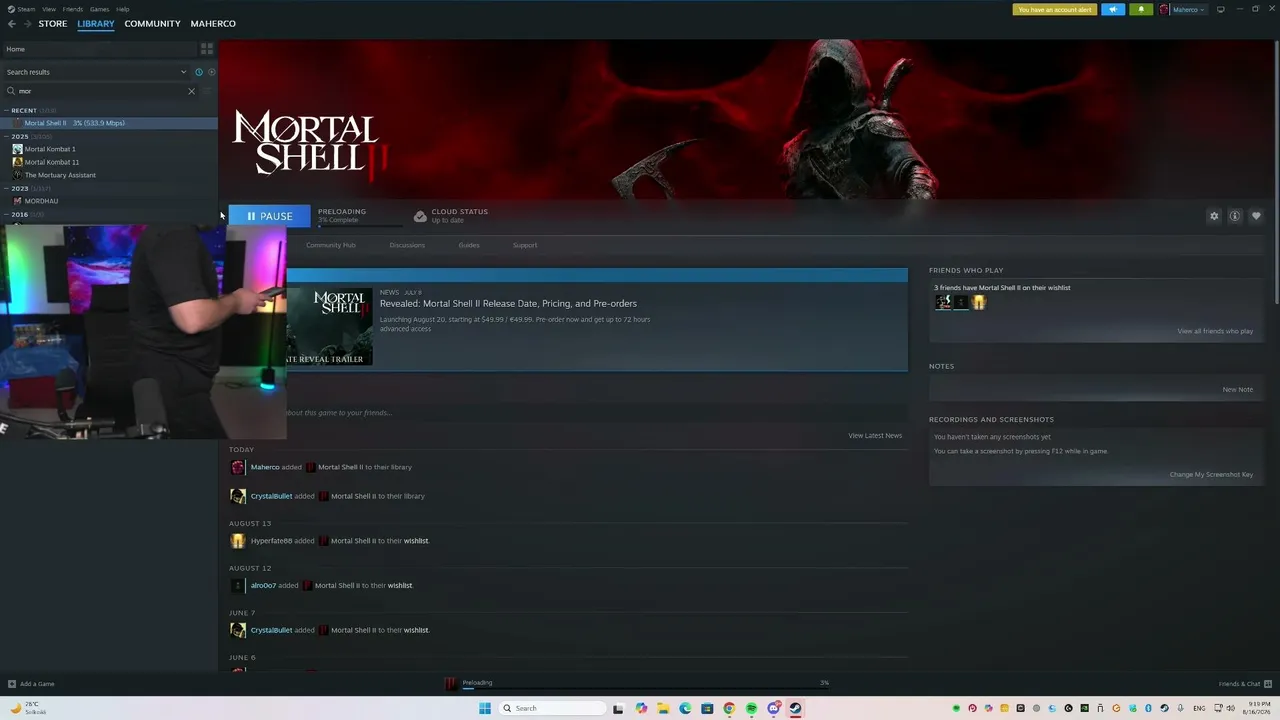Open the Friends menu
Viewport: 1280px width, 720px height.
click(73, 9)
